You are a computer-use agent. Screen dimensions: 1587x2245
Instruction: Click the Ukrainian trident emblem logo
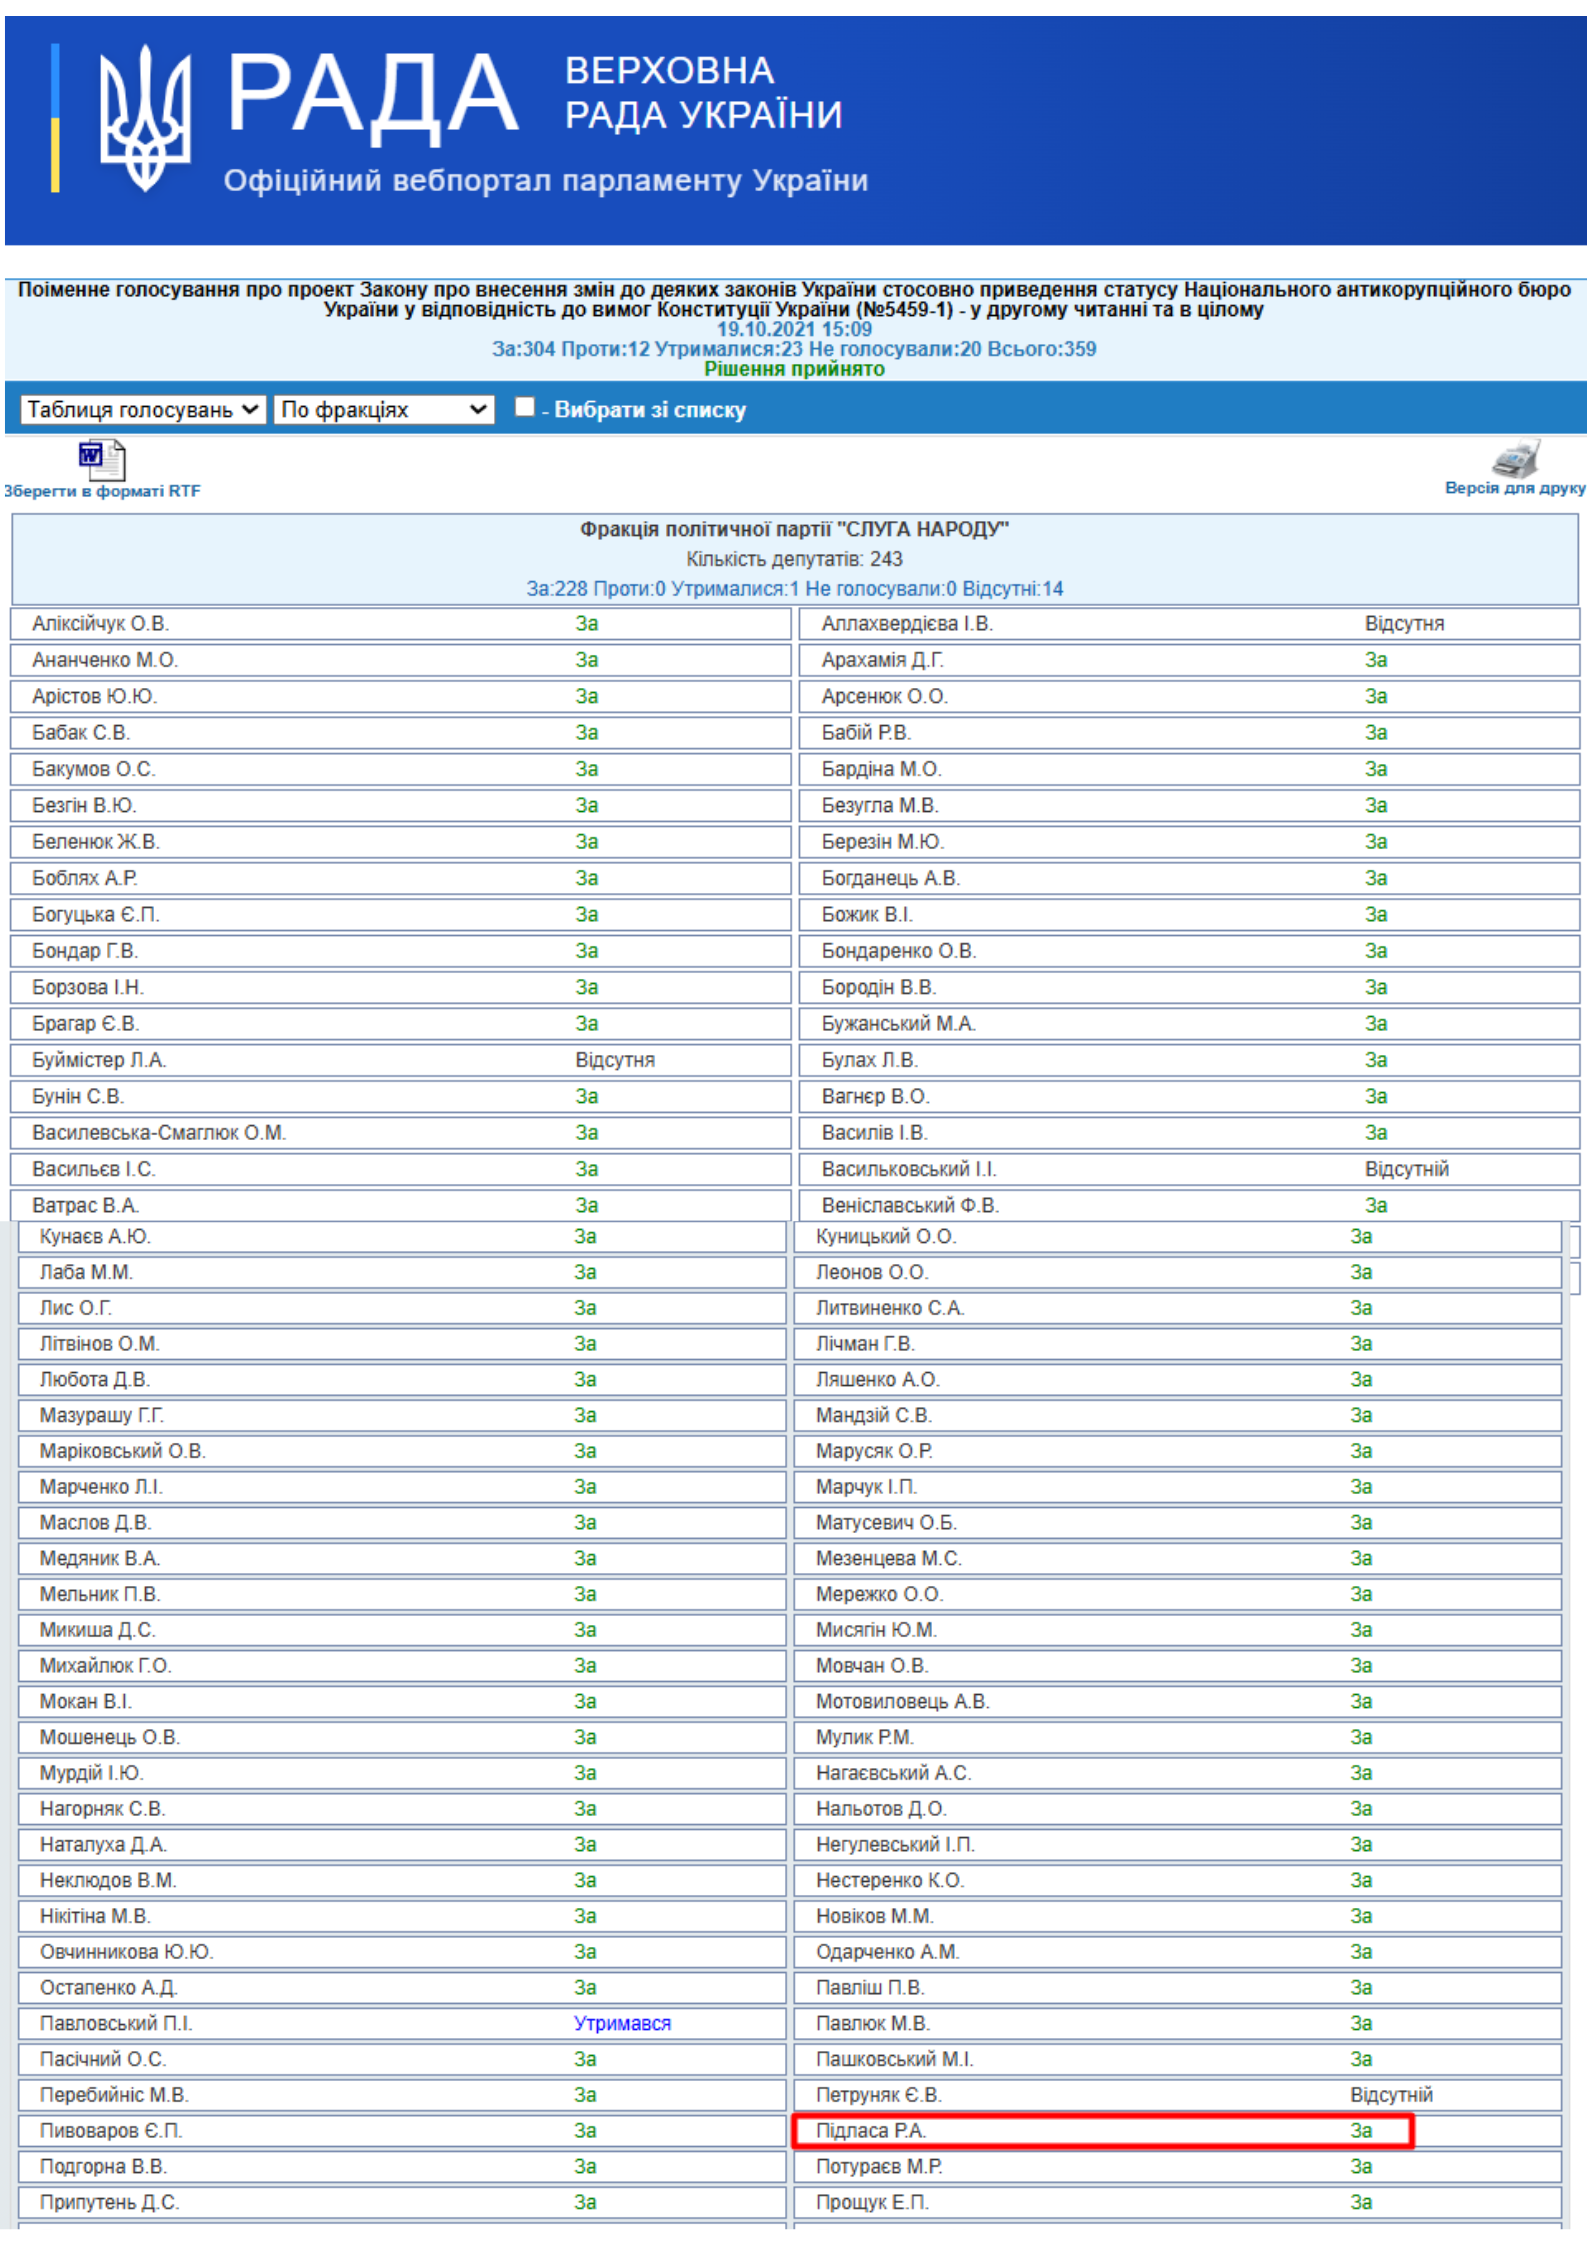tap(145, 118)
